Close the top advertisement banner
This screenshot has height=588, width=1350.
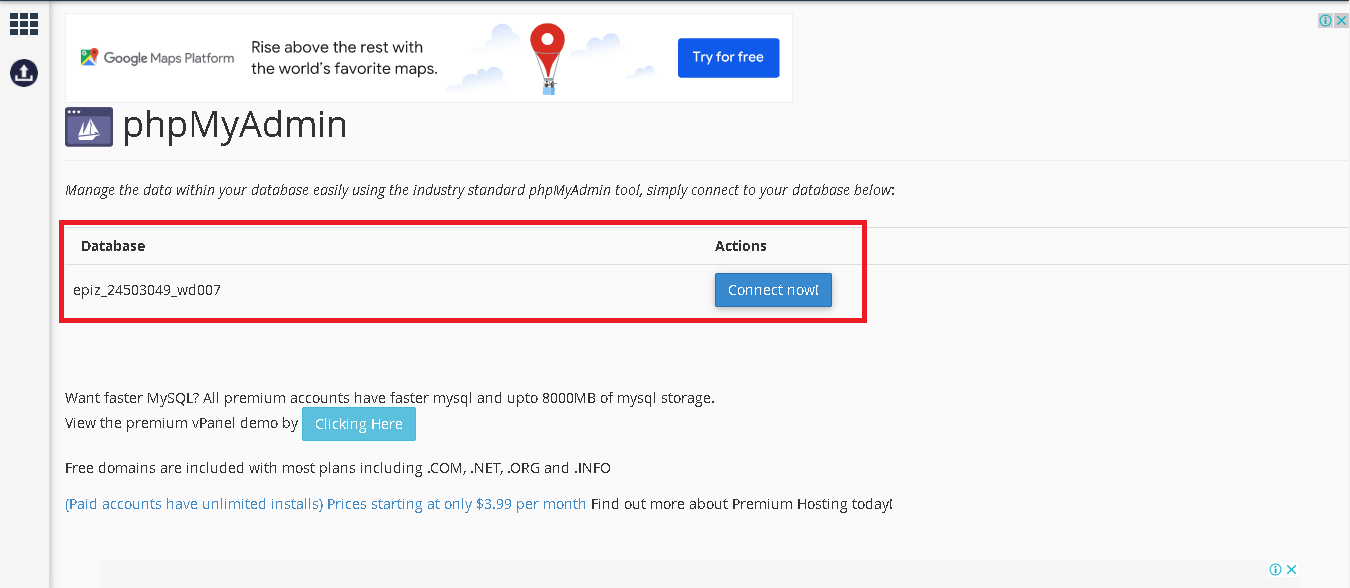click(1342, 21)
